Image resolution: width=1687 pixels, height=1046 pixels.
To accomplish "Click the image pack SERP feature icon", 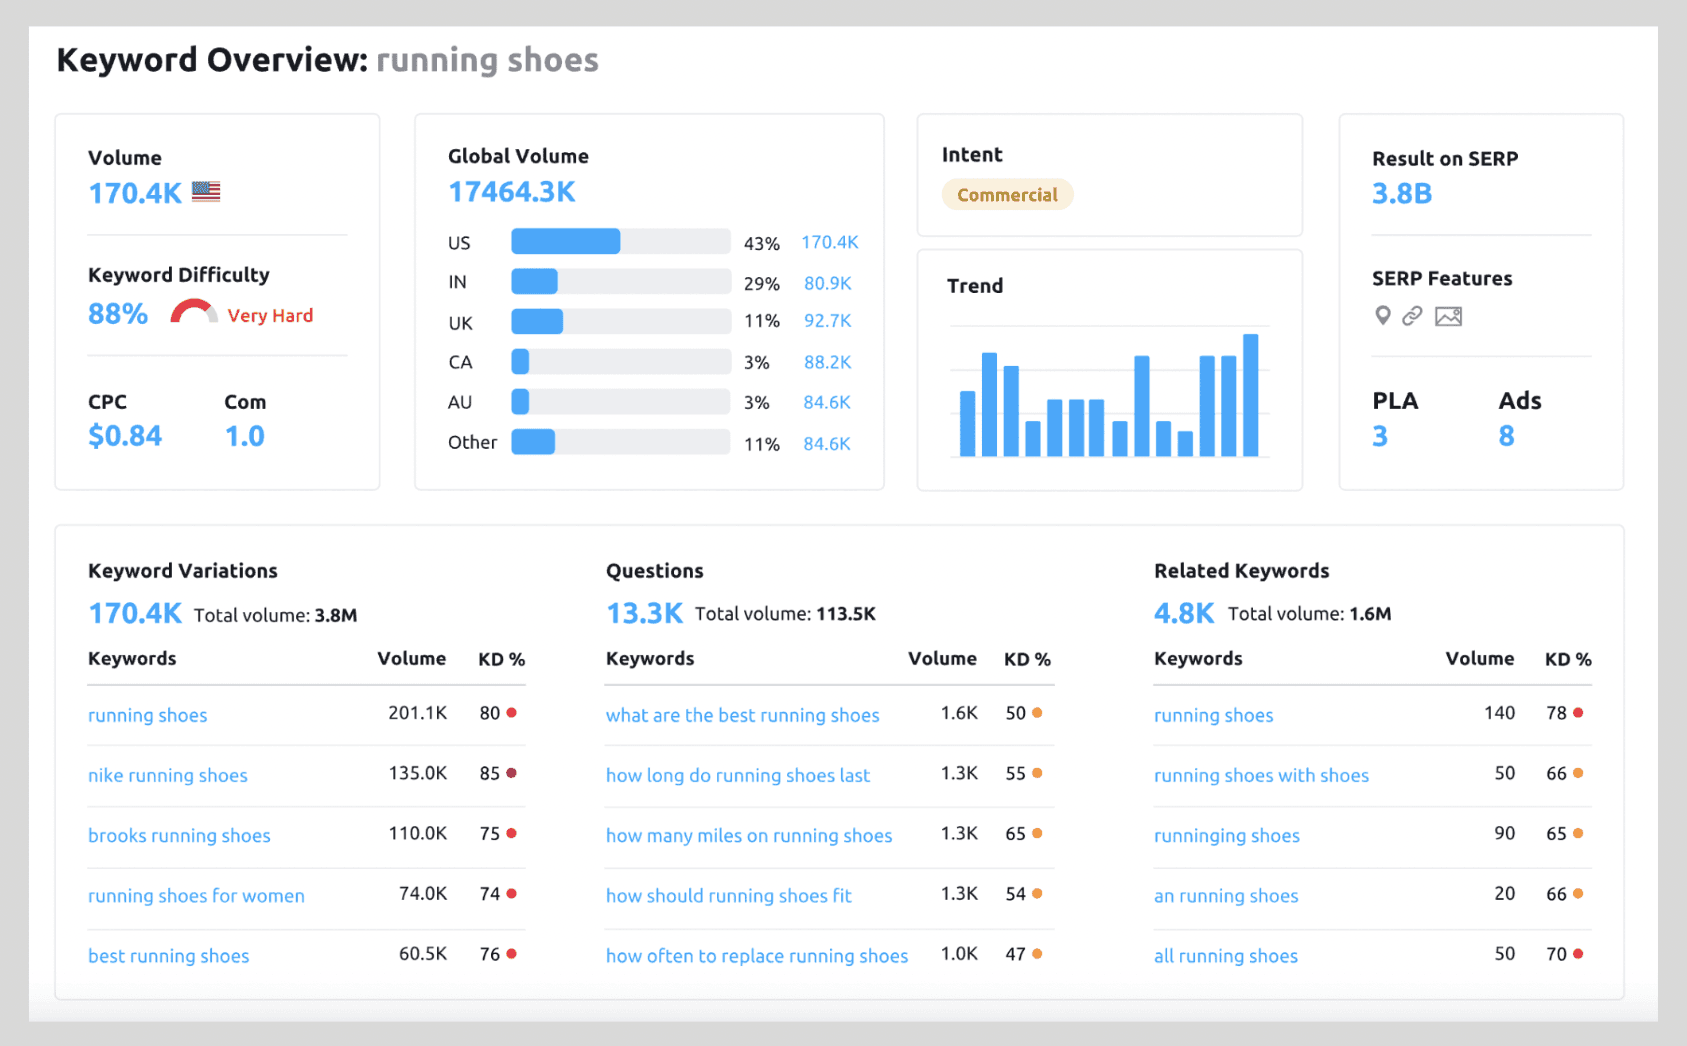I will pos(1448,317).
